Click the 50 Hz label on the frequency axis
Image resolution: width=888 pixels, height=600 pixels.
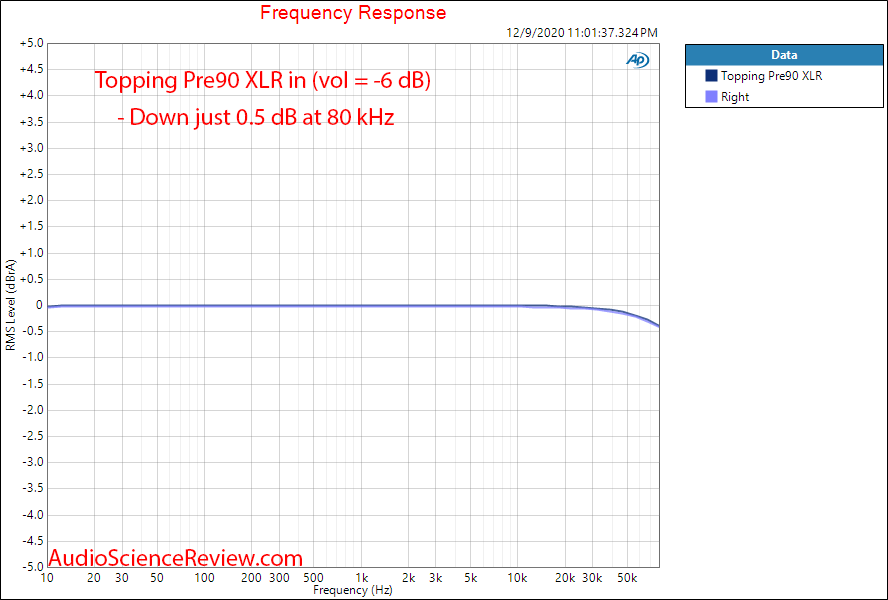coord(156,578)
